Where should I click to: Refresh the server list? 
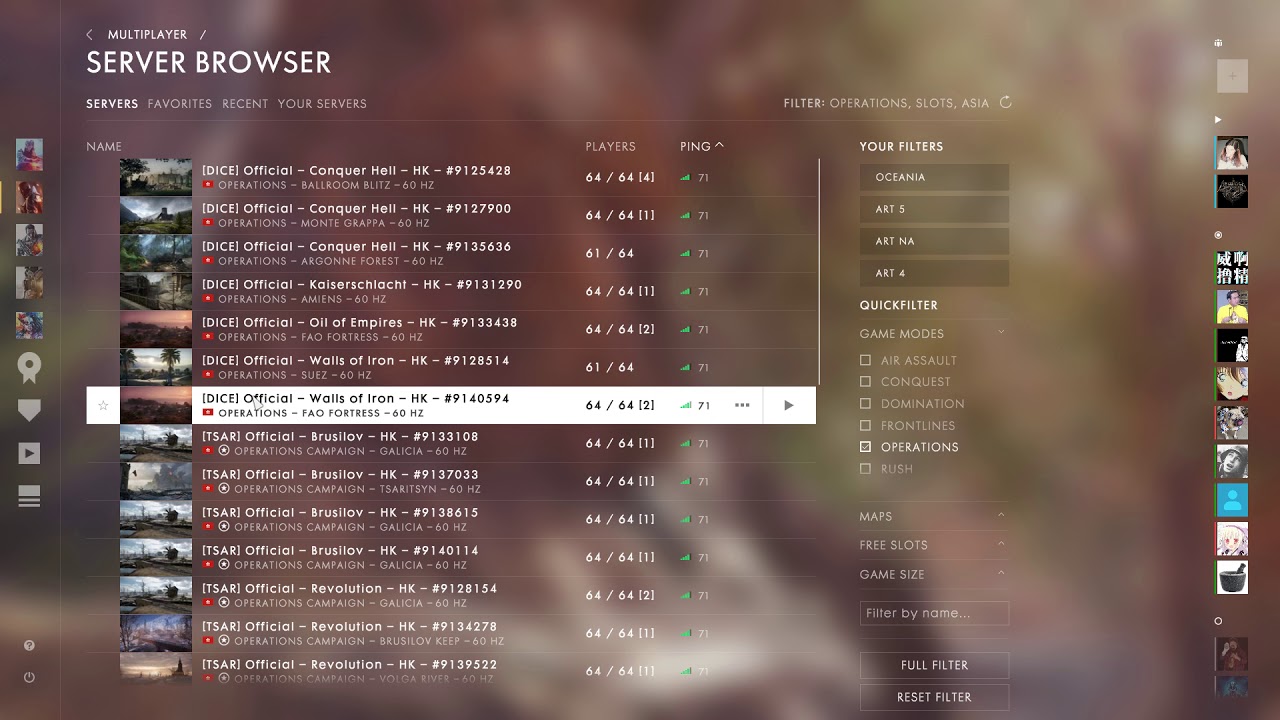tap(1006, 102)
